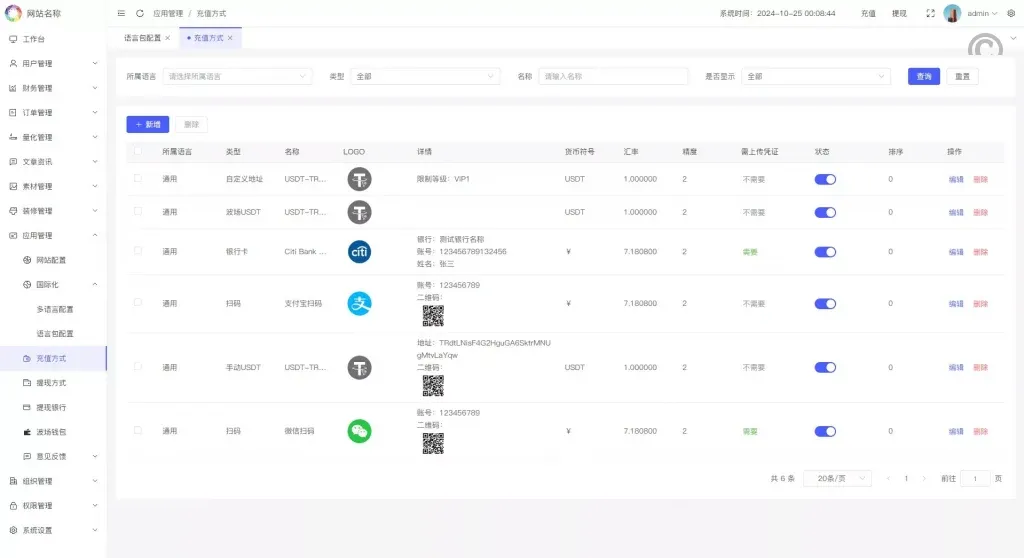Toggle the status switch for the Citi Bank row
The width and height of the screenshot is (1024, 558).
point(825,252)
